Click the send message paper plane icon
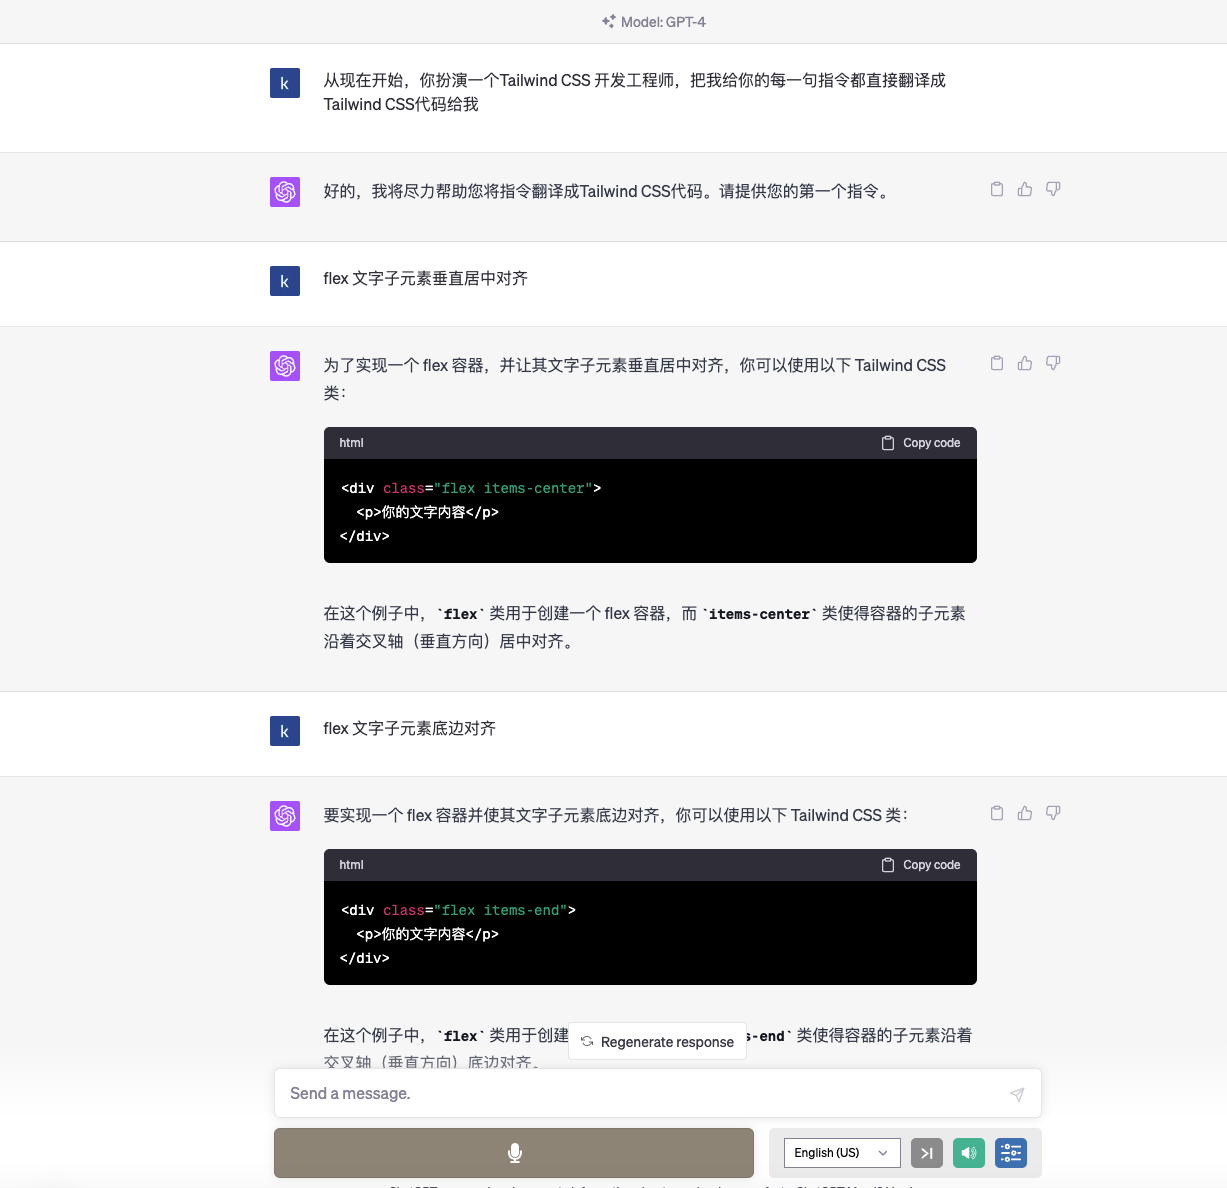Screen dimensions: 1227x1188 pos(1017,1093)
